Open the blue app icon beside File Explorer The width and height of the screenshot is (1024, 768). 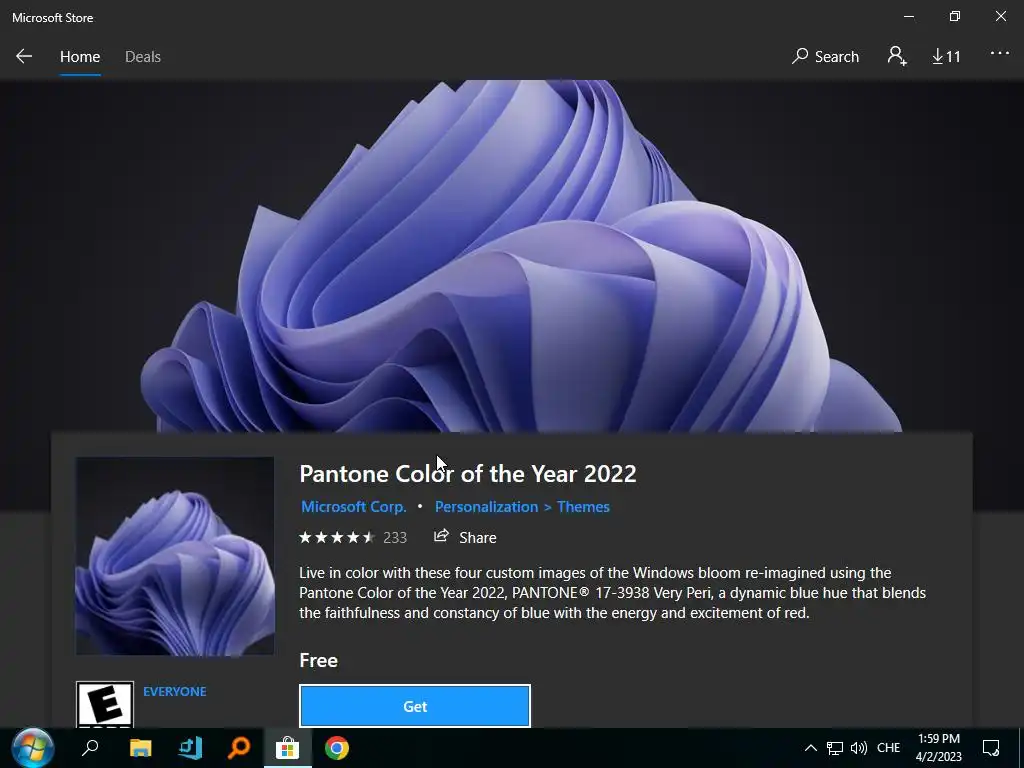point(190,748)
